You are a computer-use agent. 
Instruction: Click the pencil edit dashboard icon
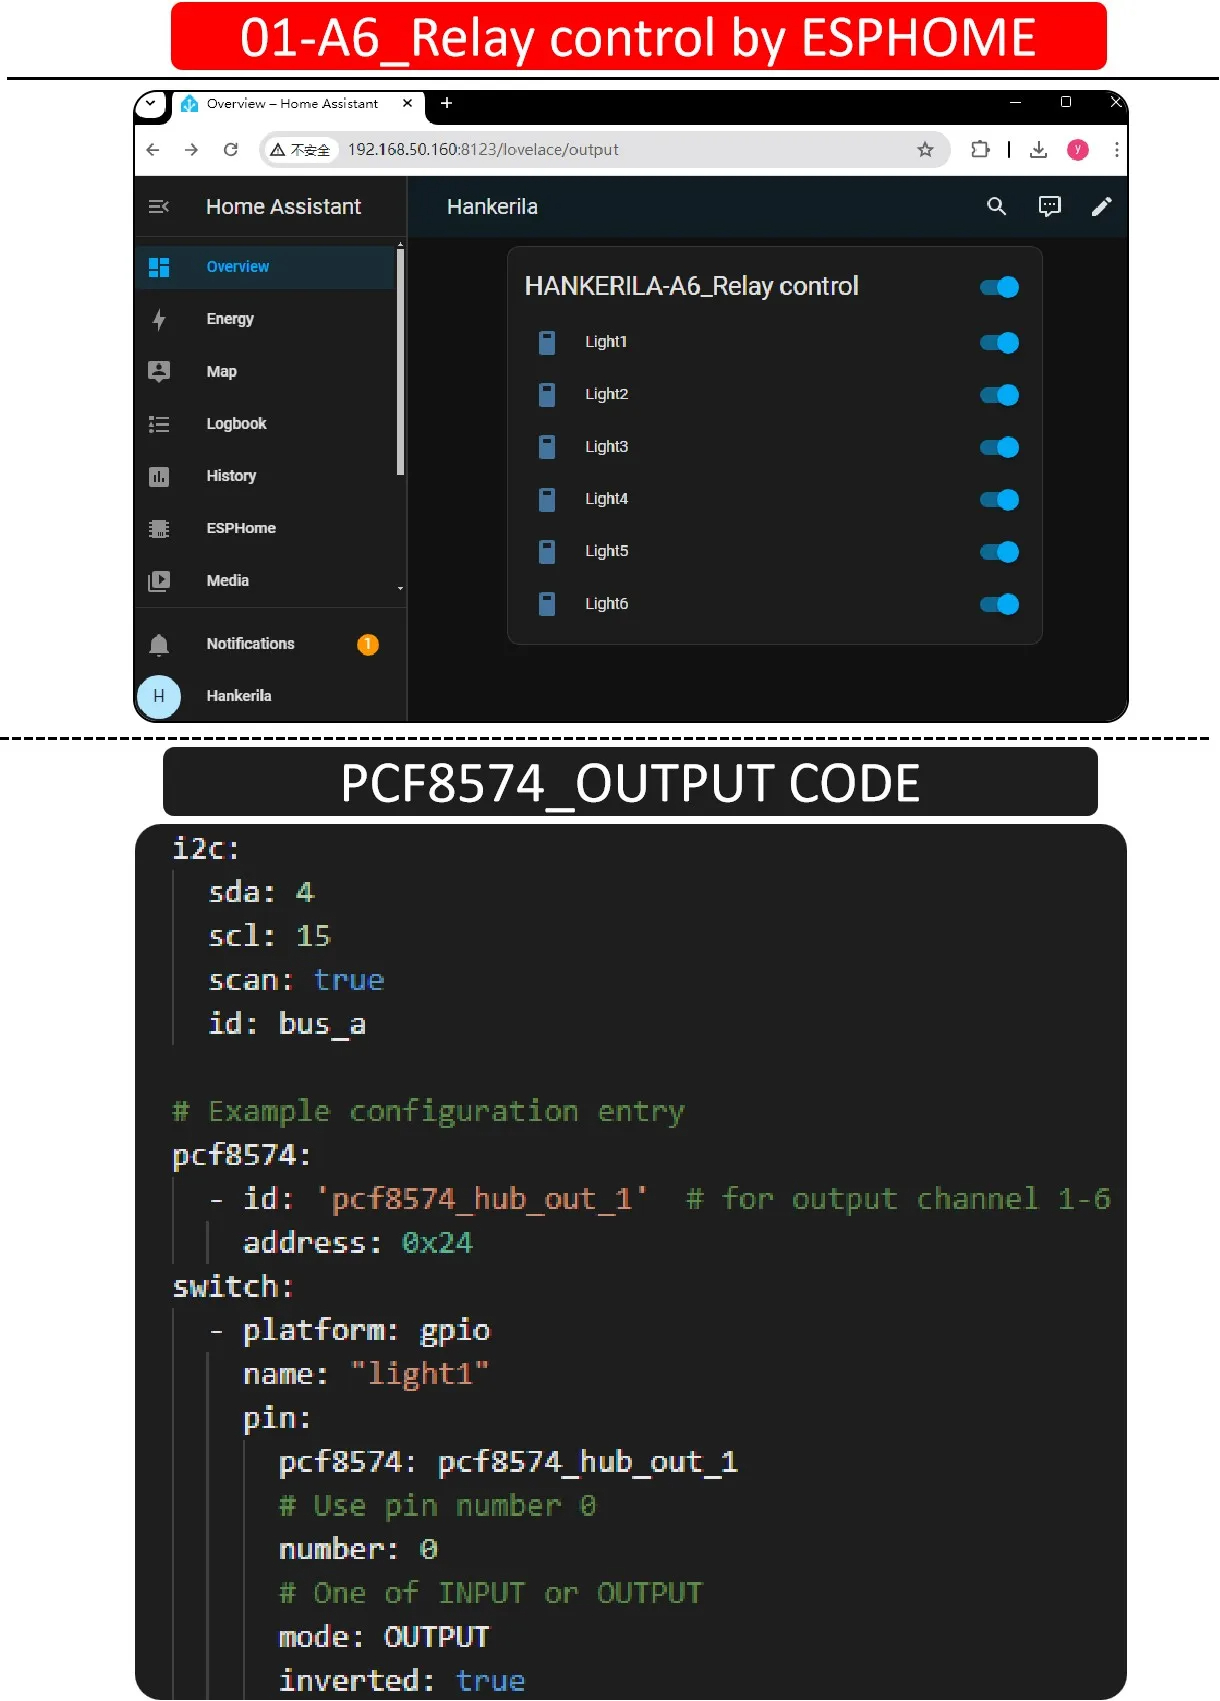pos(1101,207)
